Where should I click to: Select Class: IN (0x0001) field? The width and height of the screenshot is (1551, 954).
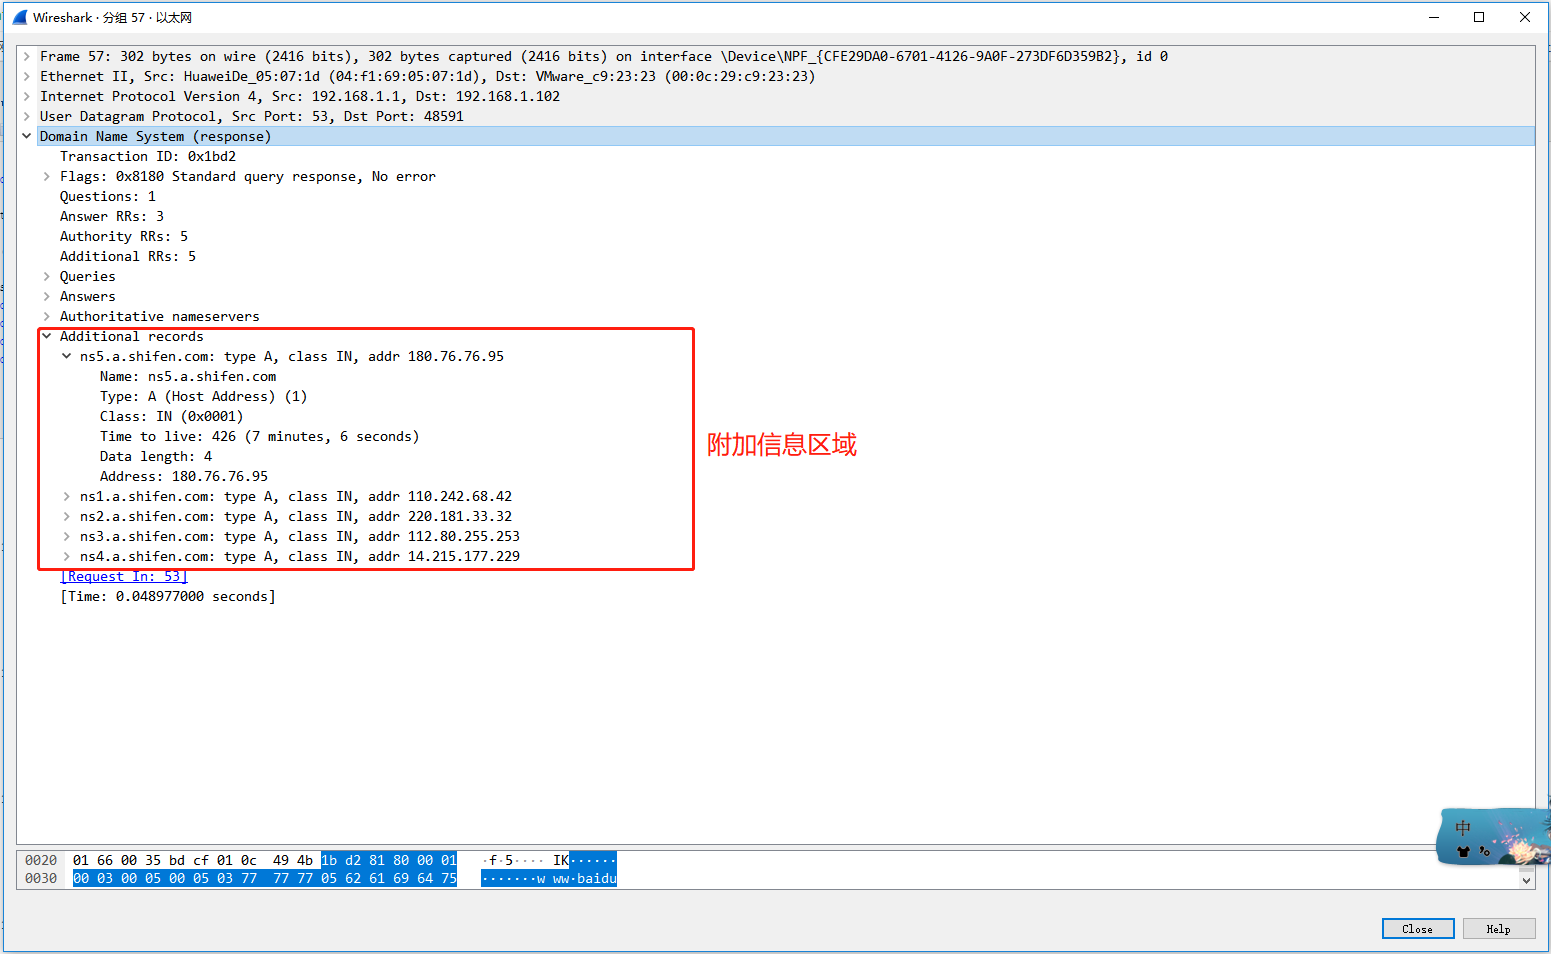coord(172,417)
